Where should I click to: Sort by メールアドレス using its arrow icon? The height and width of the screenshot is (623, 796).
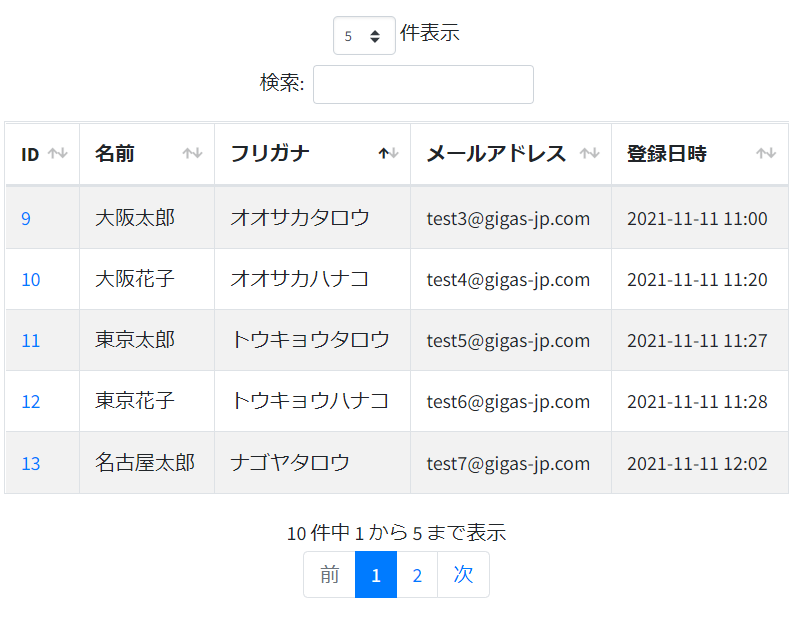(x=589, y=153)
